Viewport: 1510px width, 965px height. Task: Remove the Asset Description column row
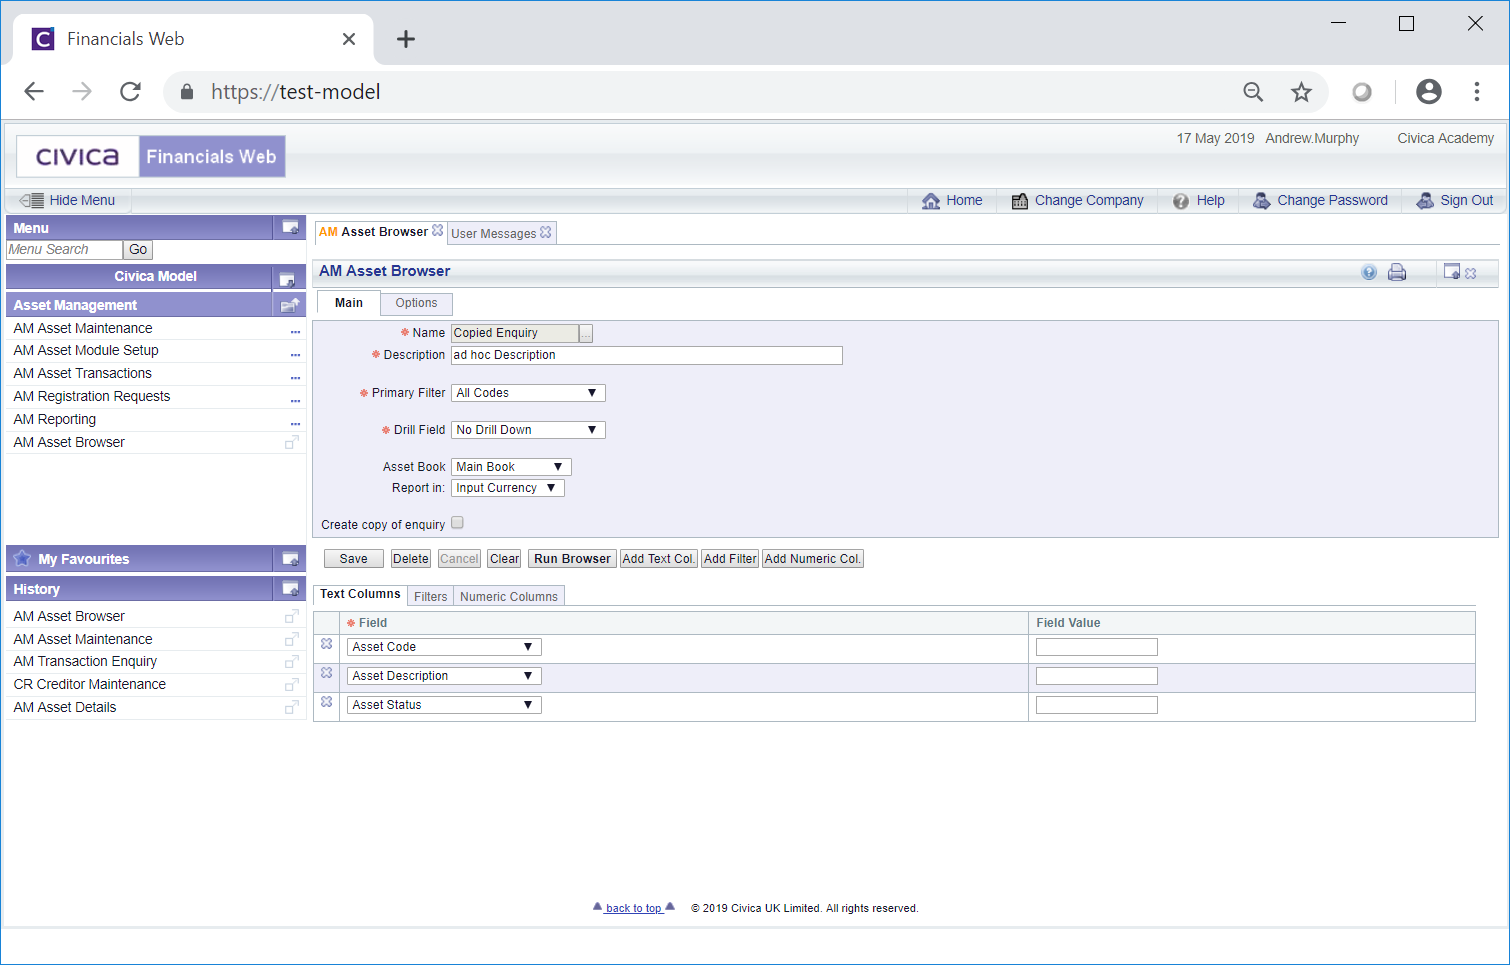[326, 673]
